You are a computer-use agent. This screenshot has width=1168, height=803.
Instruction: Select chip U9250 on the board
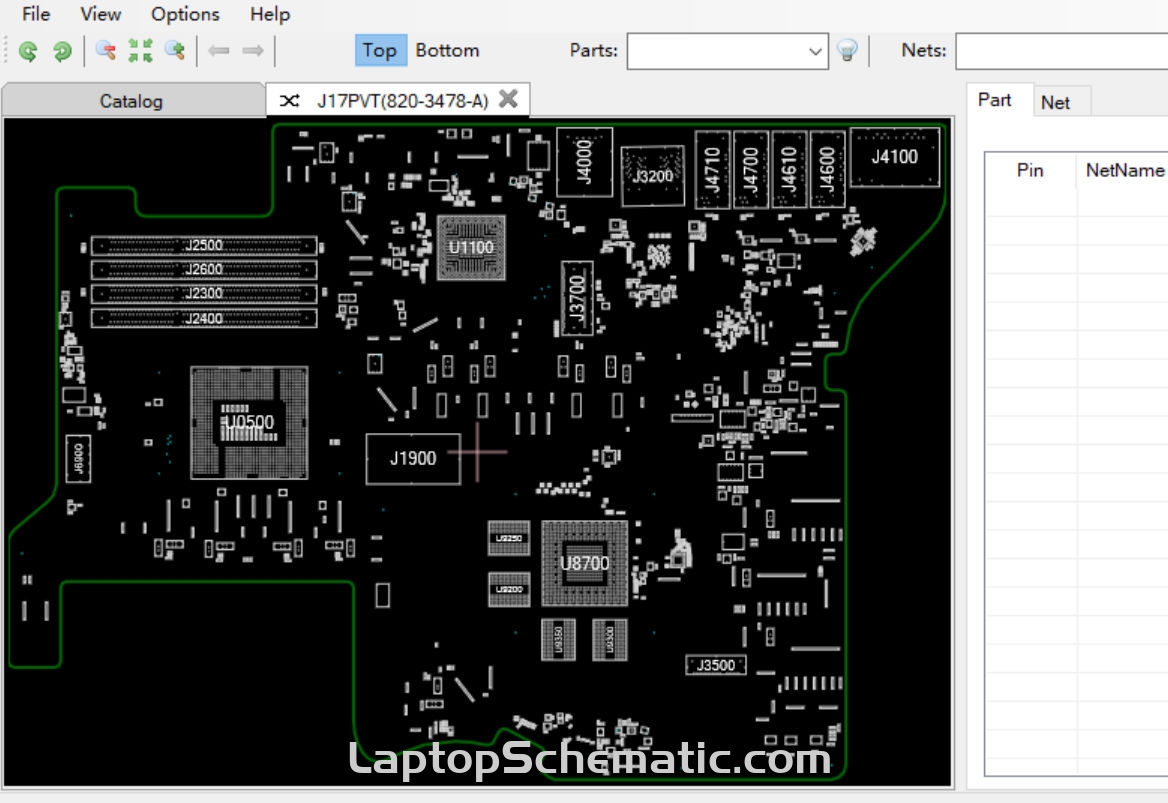tap(509, 539)
